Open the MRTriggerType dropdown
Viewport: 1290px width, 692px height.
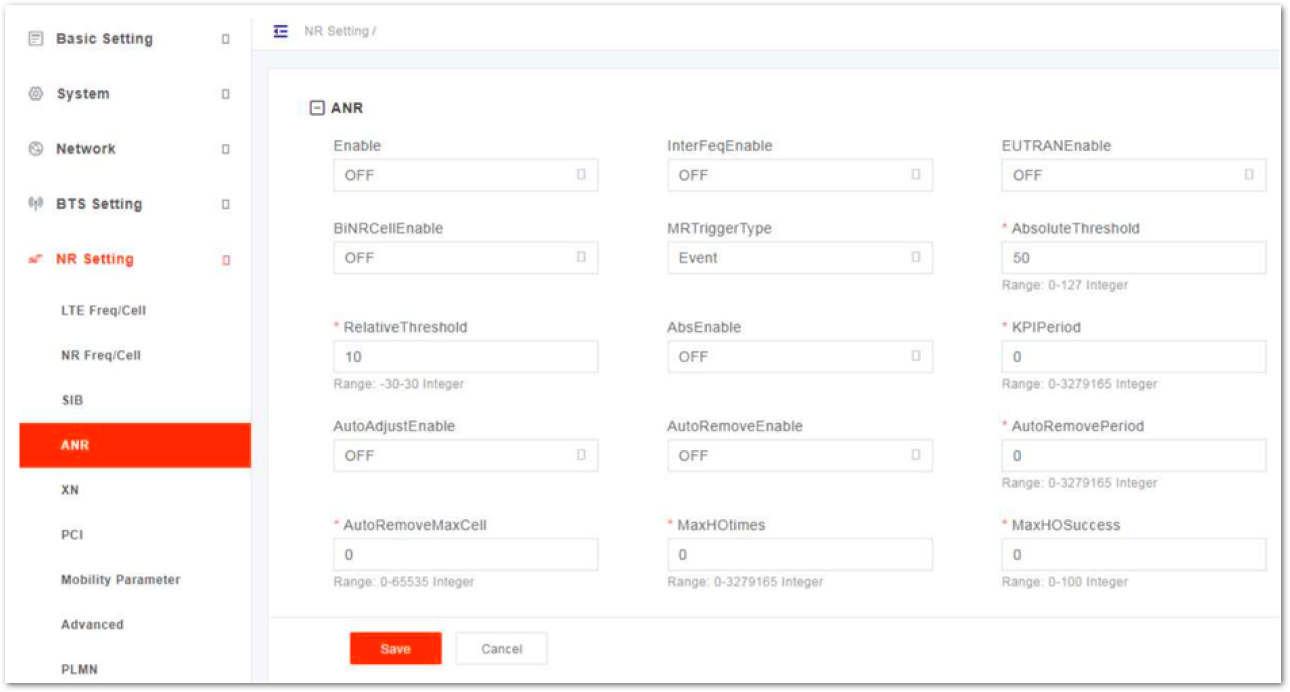(x=800, y=258)
